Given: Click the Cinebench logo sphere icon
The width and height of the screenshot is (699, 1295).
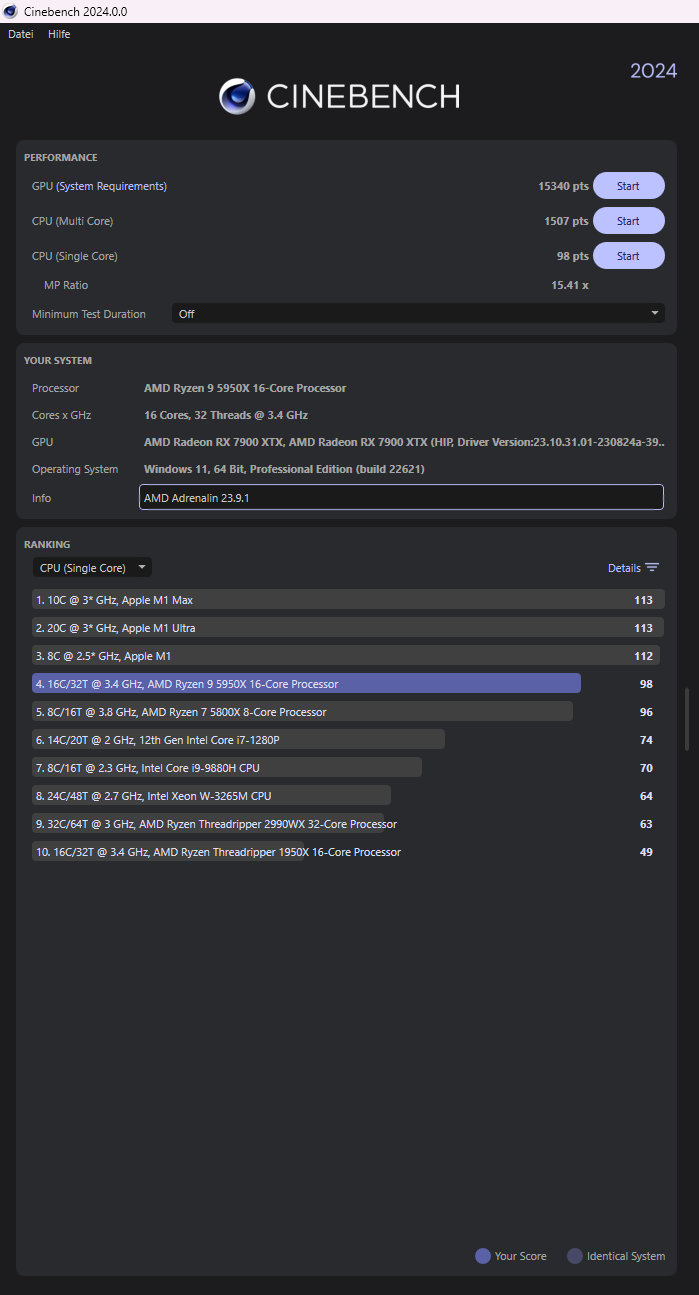Looking at the screenshot, I should pos(237,96).
